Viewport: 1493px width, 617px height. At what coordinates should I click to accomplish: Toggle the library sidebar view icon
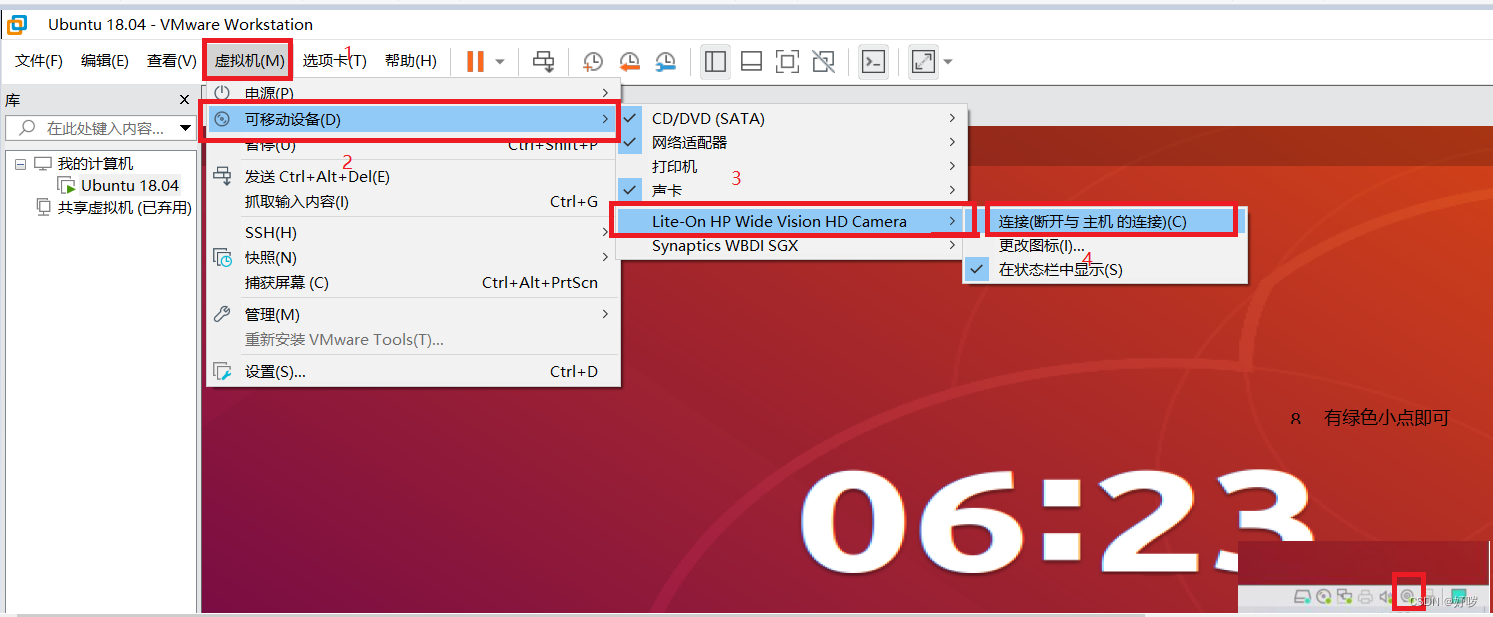tap(715, 62)
